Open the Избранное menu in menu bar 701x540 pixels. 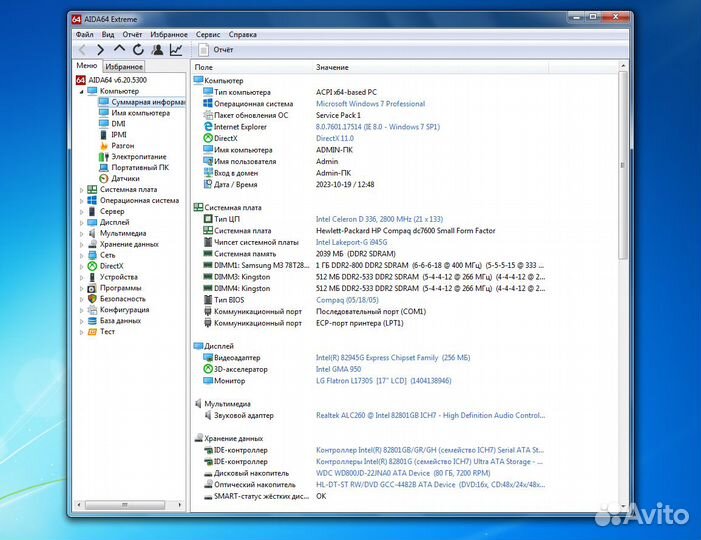click(x=169, y=34)
